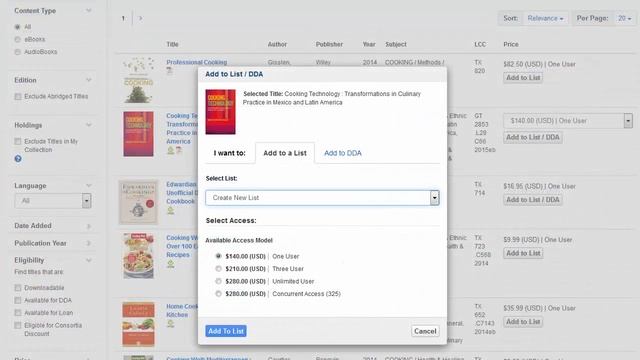Click the Author column header
Viewport: 640px width, 360px height.
click(277, 44)
